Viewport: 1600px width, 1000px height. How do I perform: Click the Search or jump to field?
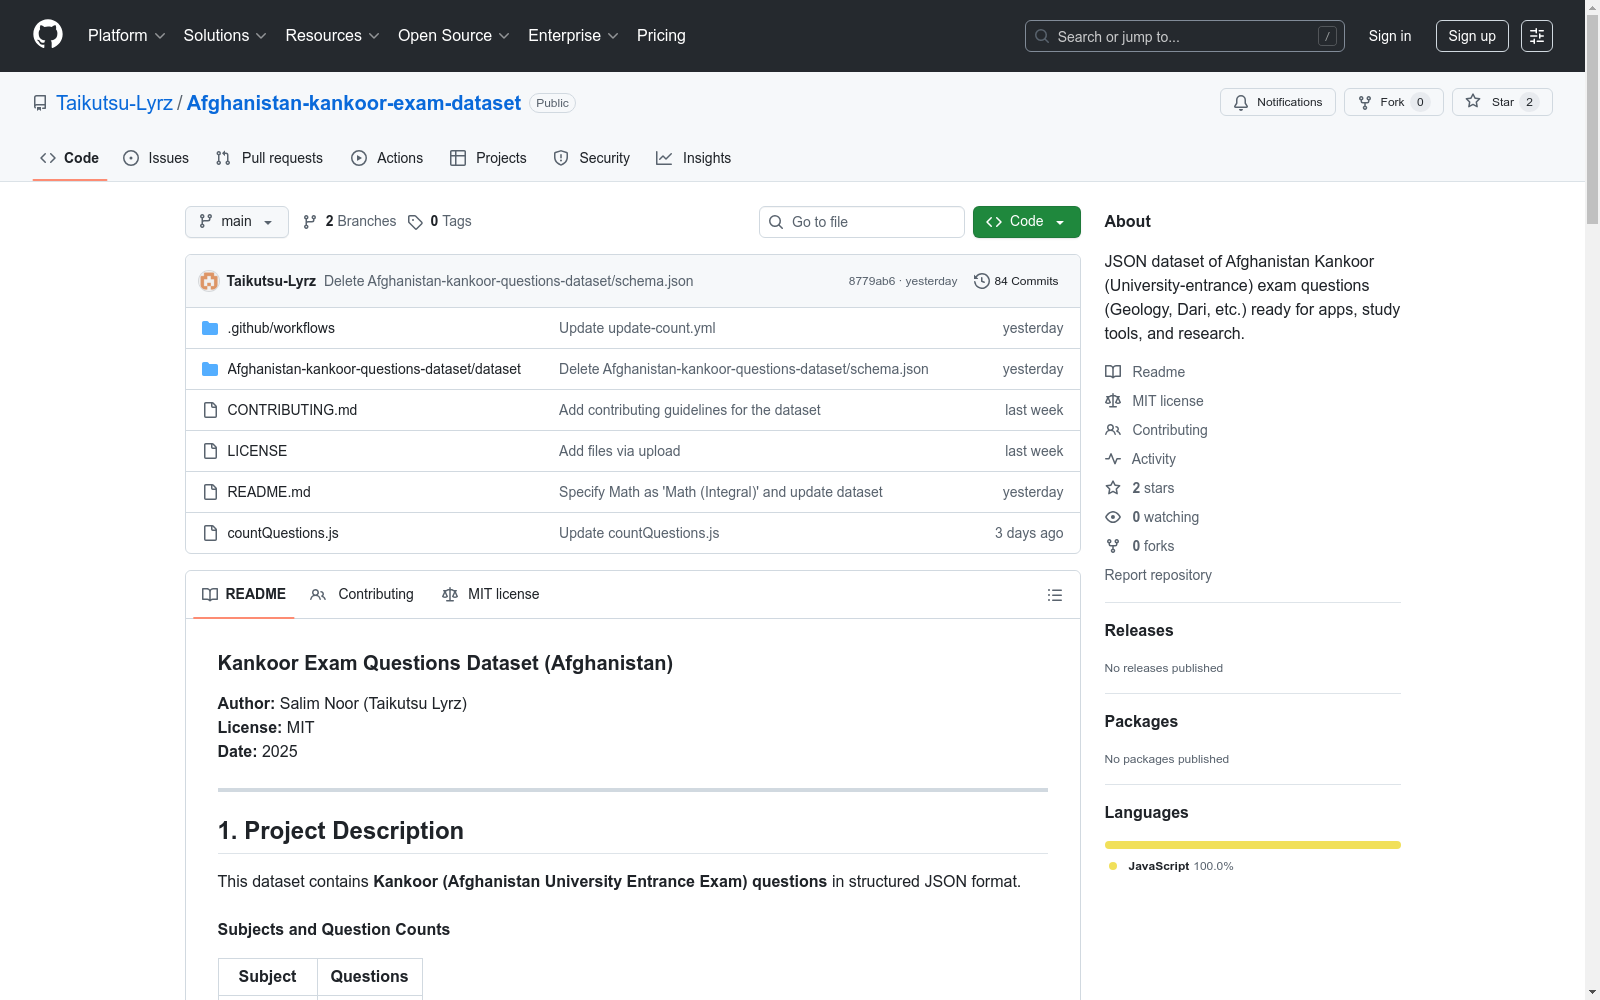click(x=1185, y=36)
